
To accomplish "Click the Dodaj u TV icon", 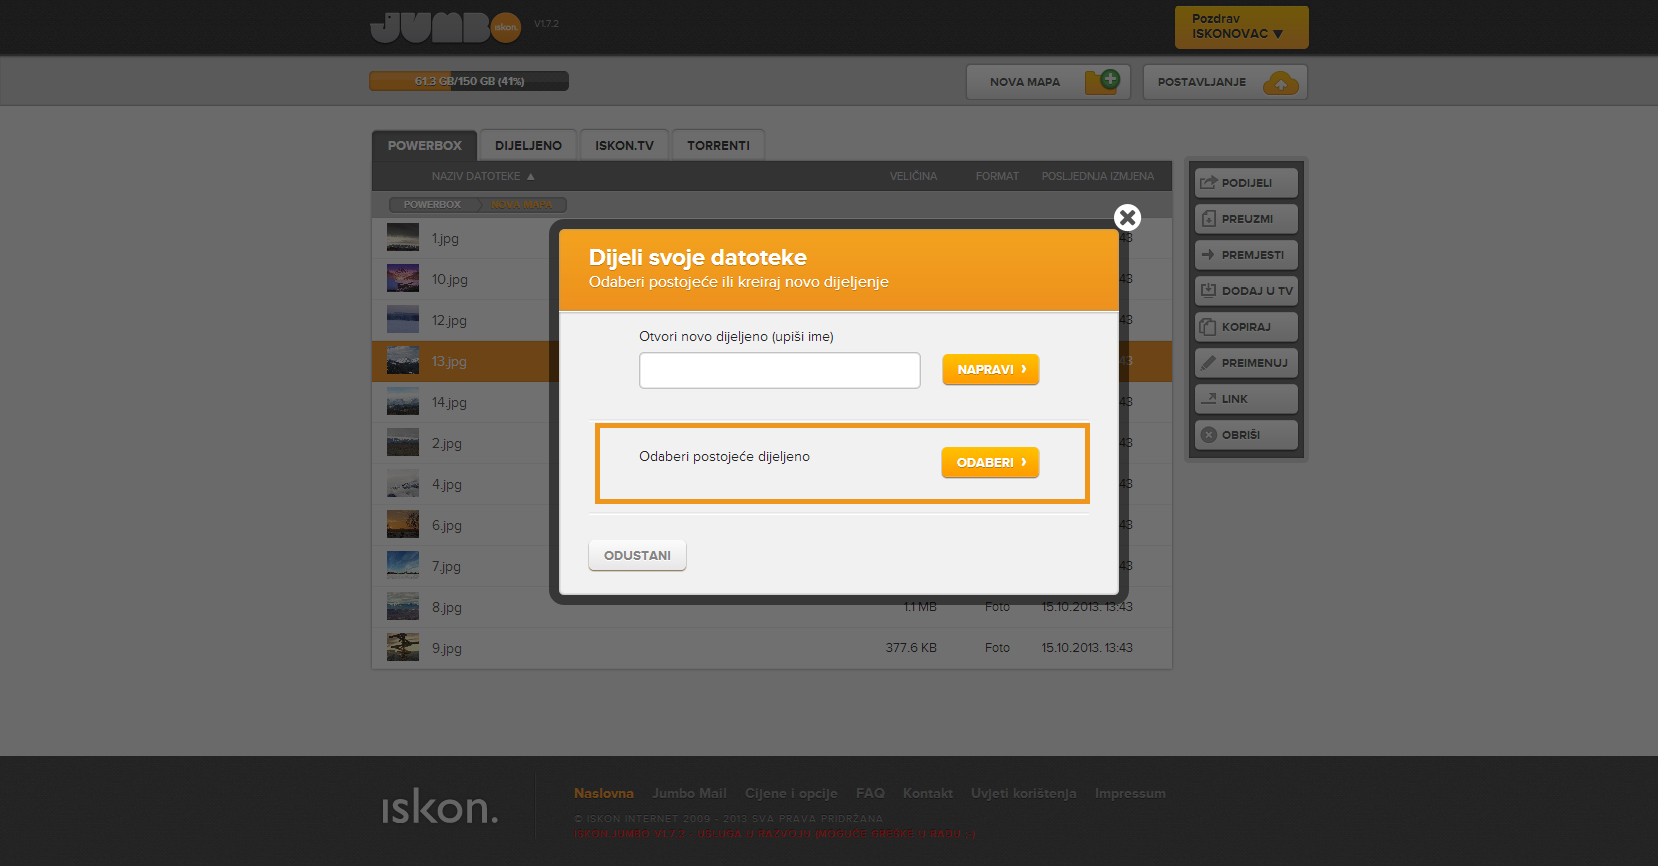I will click(1208, 291).
